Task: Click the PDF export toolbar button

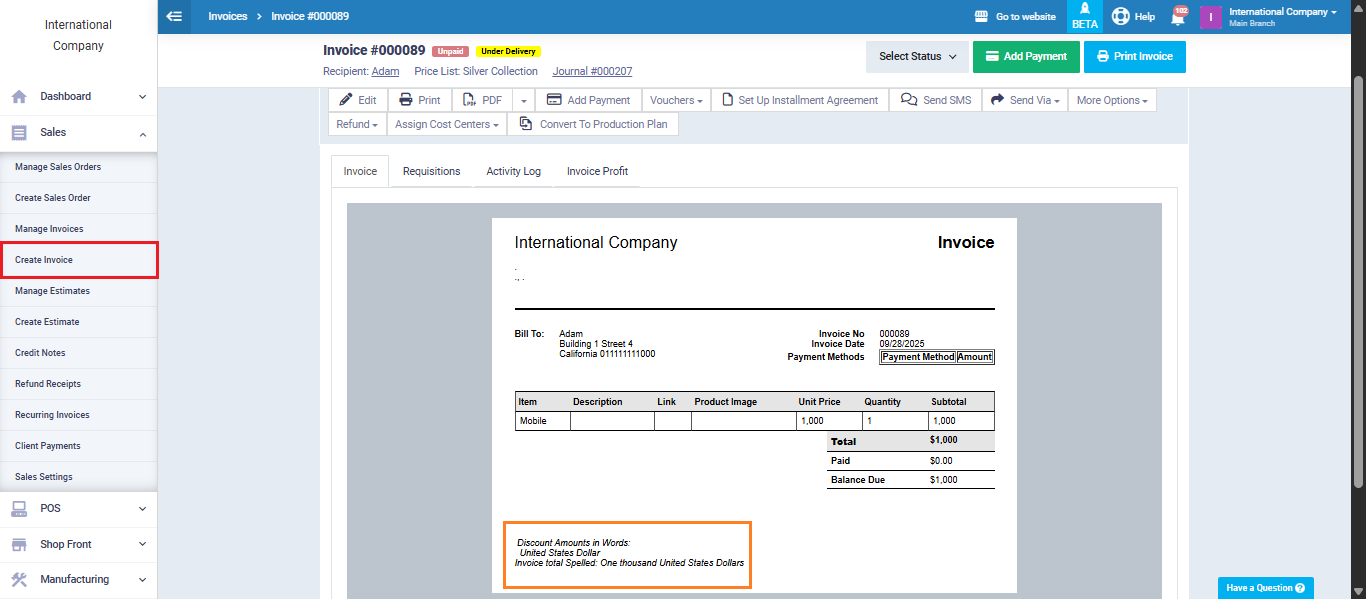Action: pos(482,100)
